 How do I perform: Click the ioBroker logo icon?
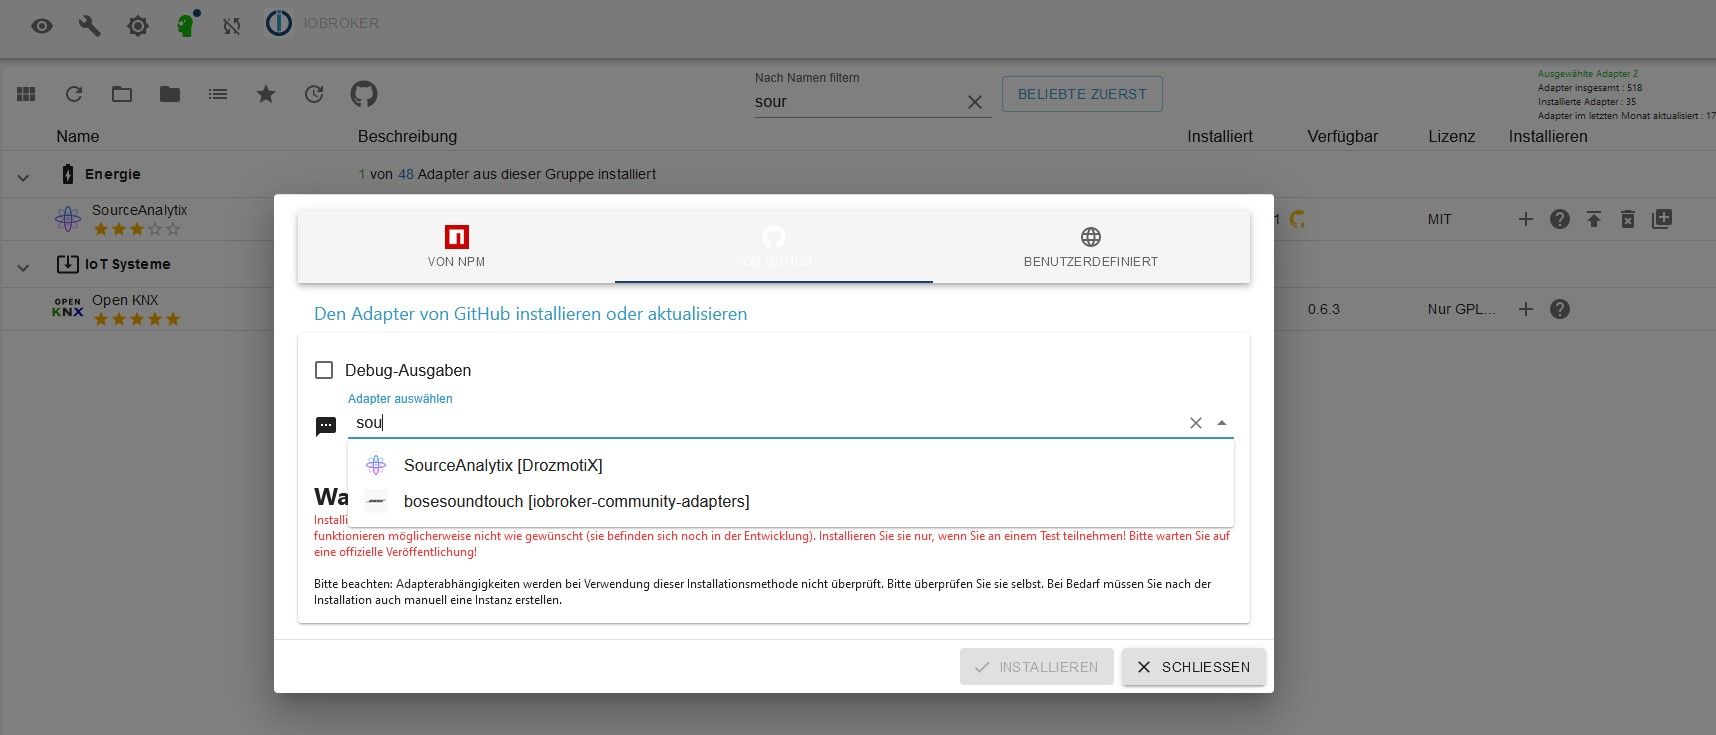click(279, 23)
